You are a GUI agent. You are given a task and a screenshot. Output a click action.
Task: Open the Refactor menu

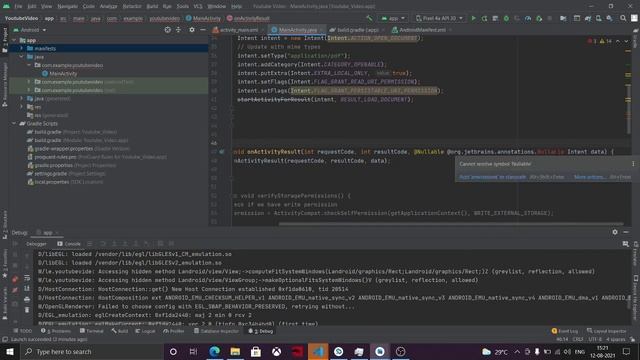coord(132,6)
